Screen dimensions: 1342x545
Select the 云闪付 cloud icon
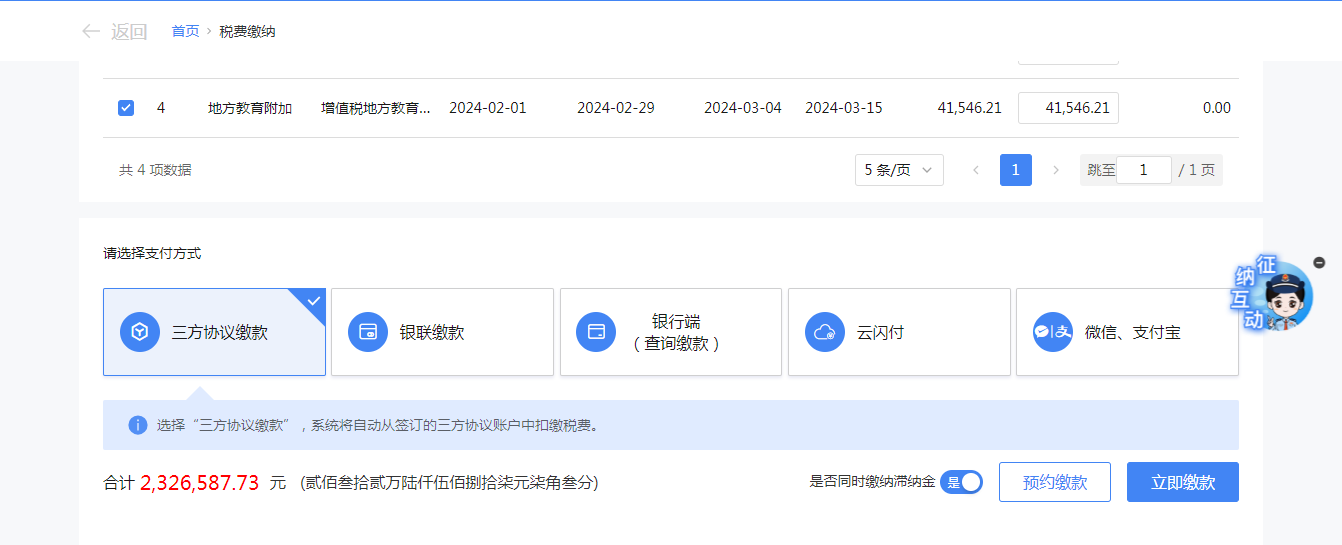824,332
